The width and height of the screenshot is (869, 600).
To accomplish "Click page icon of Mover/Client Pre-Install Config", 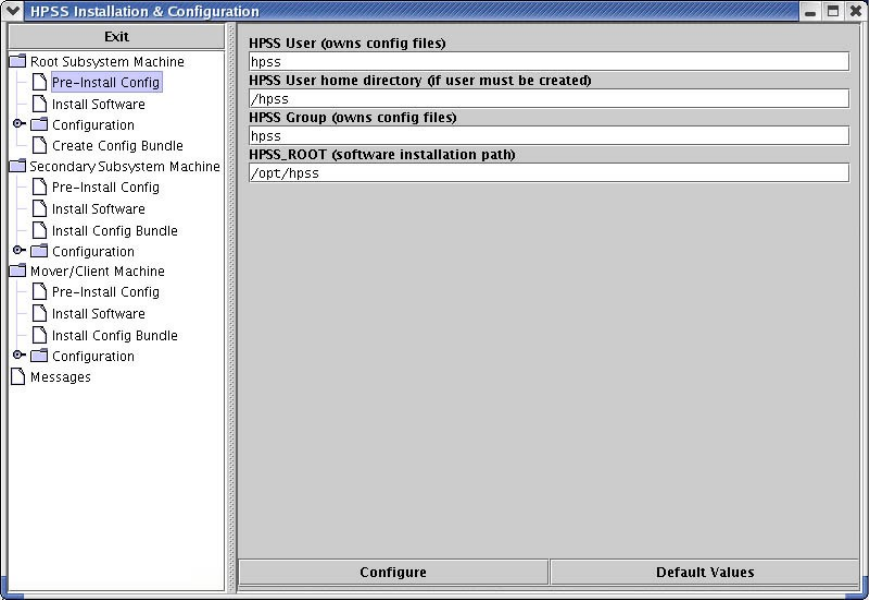I will 39,291.
